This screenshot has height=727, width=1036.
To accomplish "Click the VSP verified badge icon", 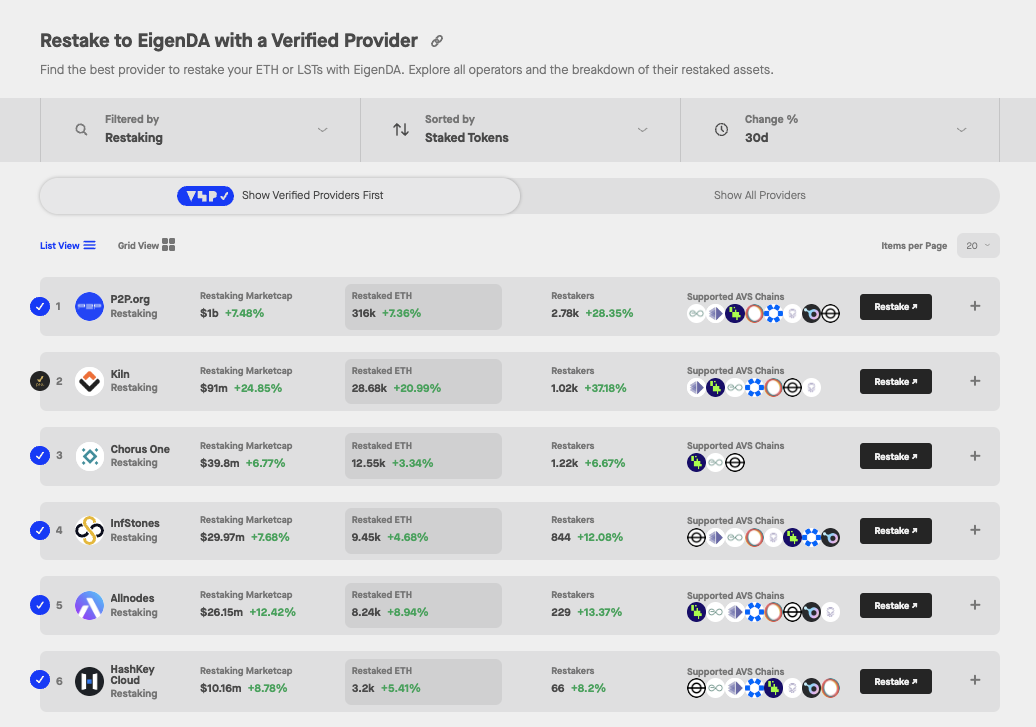I will click(205, 196).
